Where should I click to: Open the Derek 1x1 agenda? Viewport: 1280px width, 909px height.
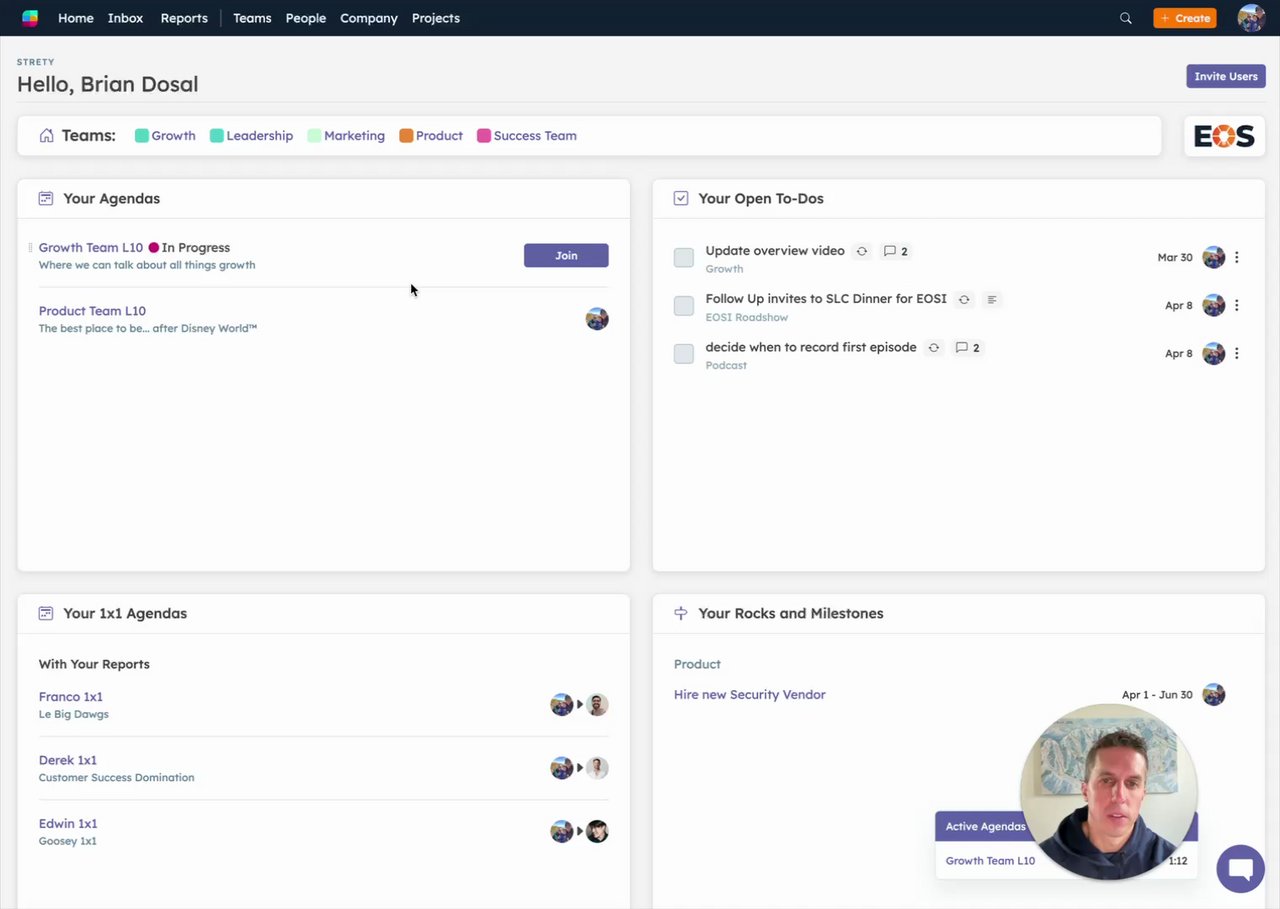(68, 760)
